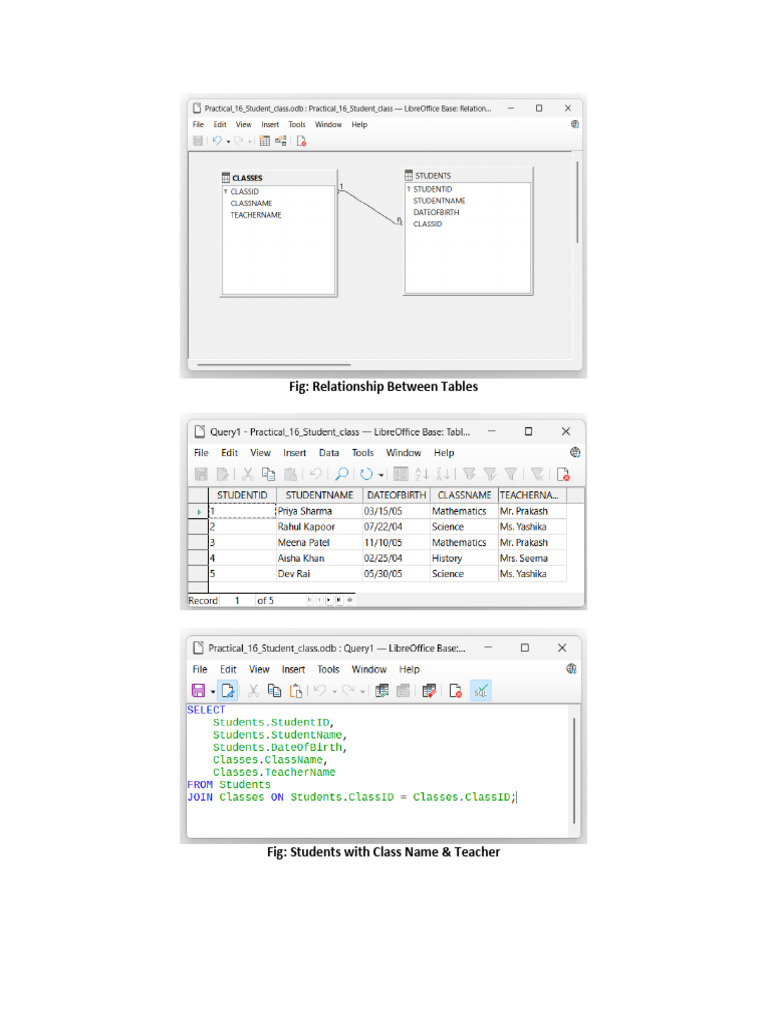Screen dimensions: 768x1024
Task: Click Sort Ascending icon in Query1 table window
Action: pos(422,474)
